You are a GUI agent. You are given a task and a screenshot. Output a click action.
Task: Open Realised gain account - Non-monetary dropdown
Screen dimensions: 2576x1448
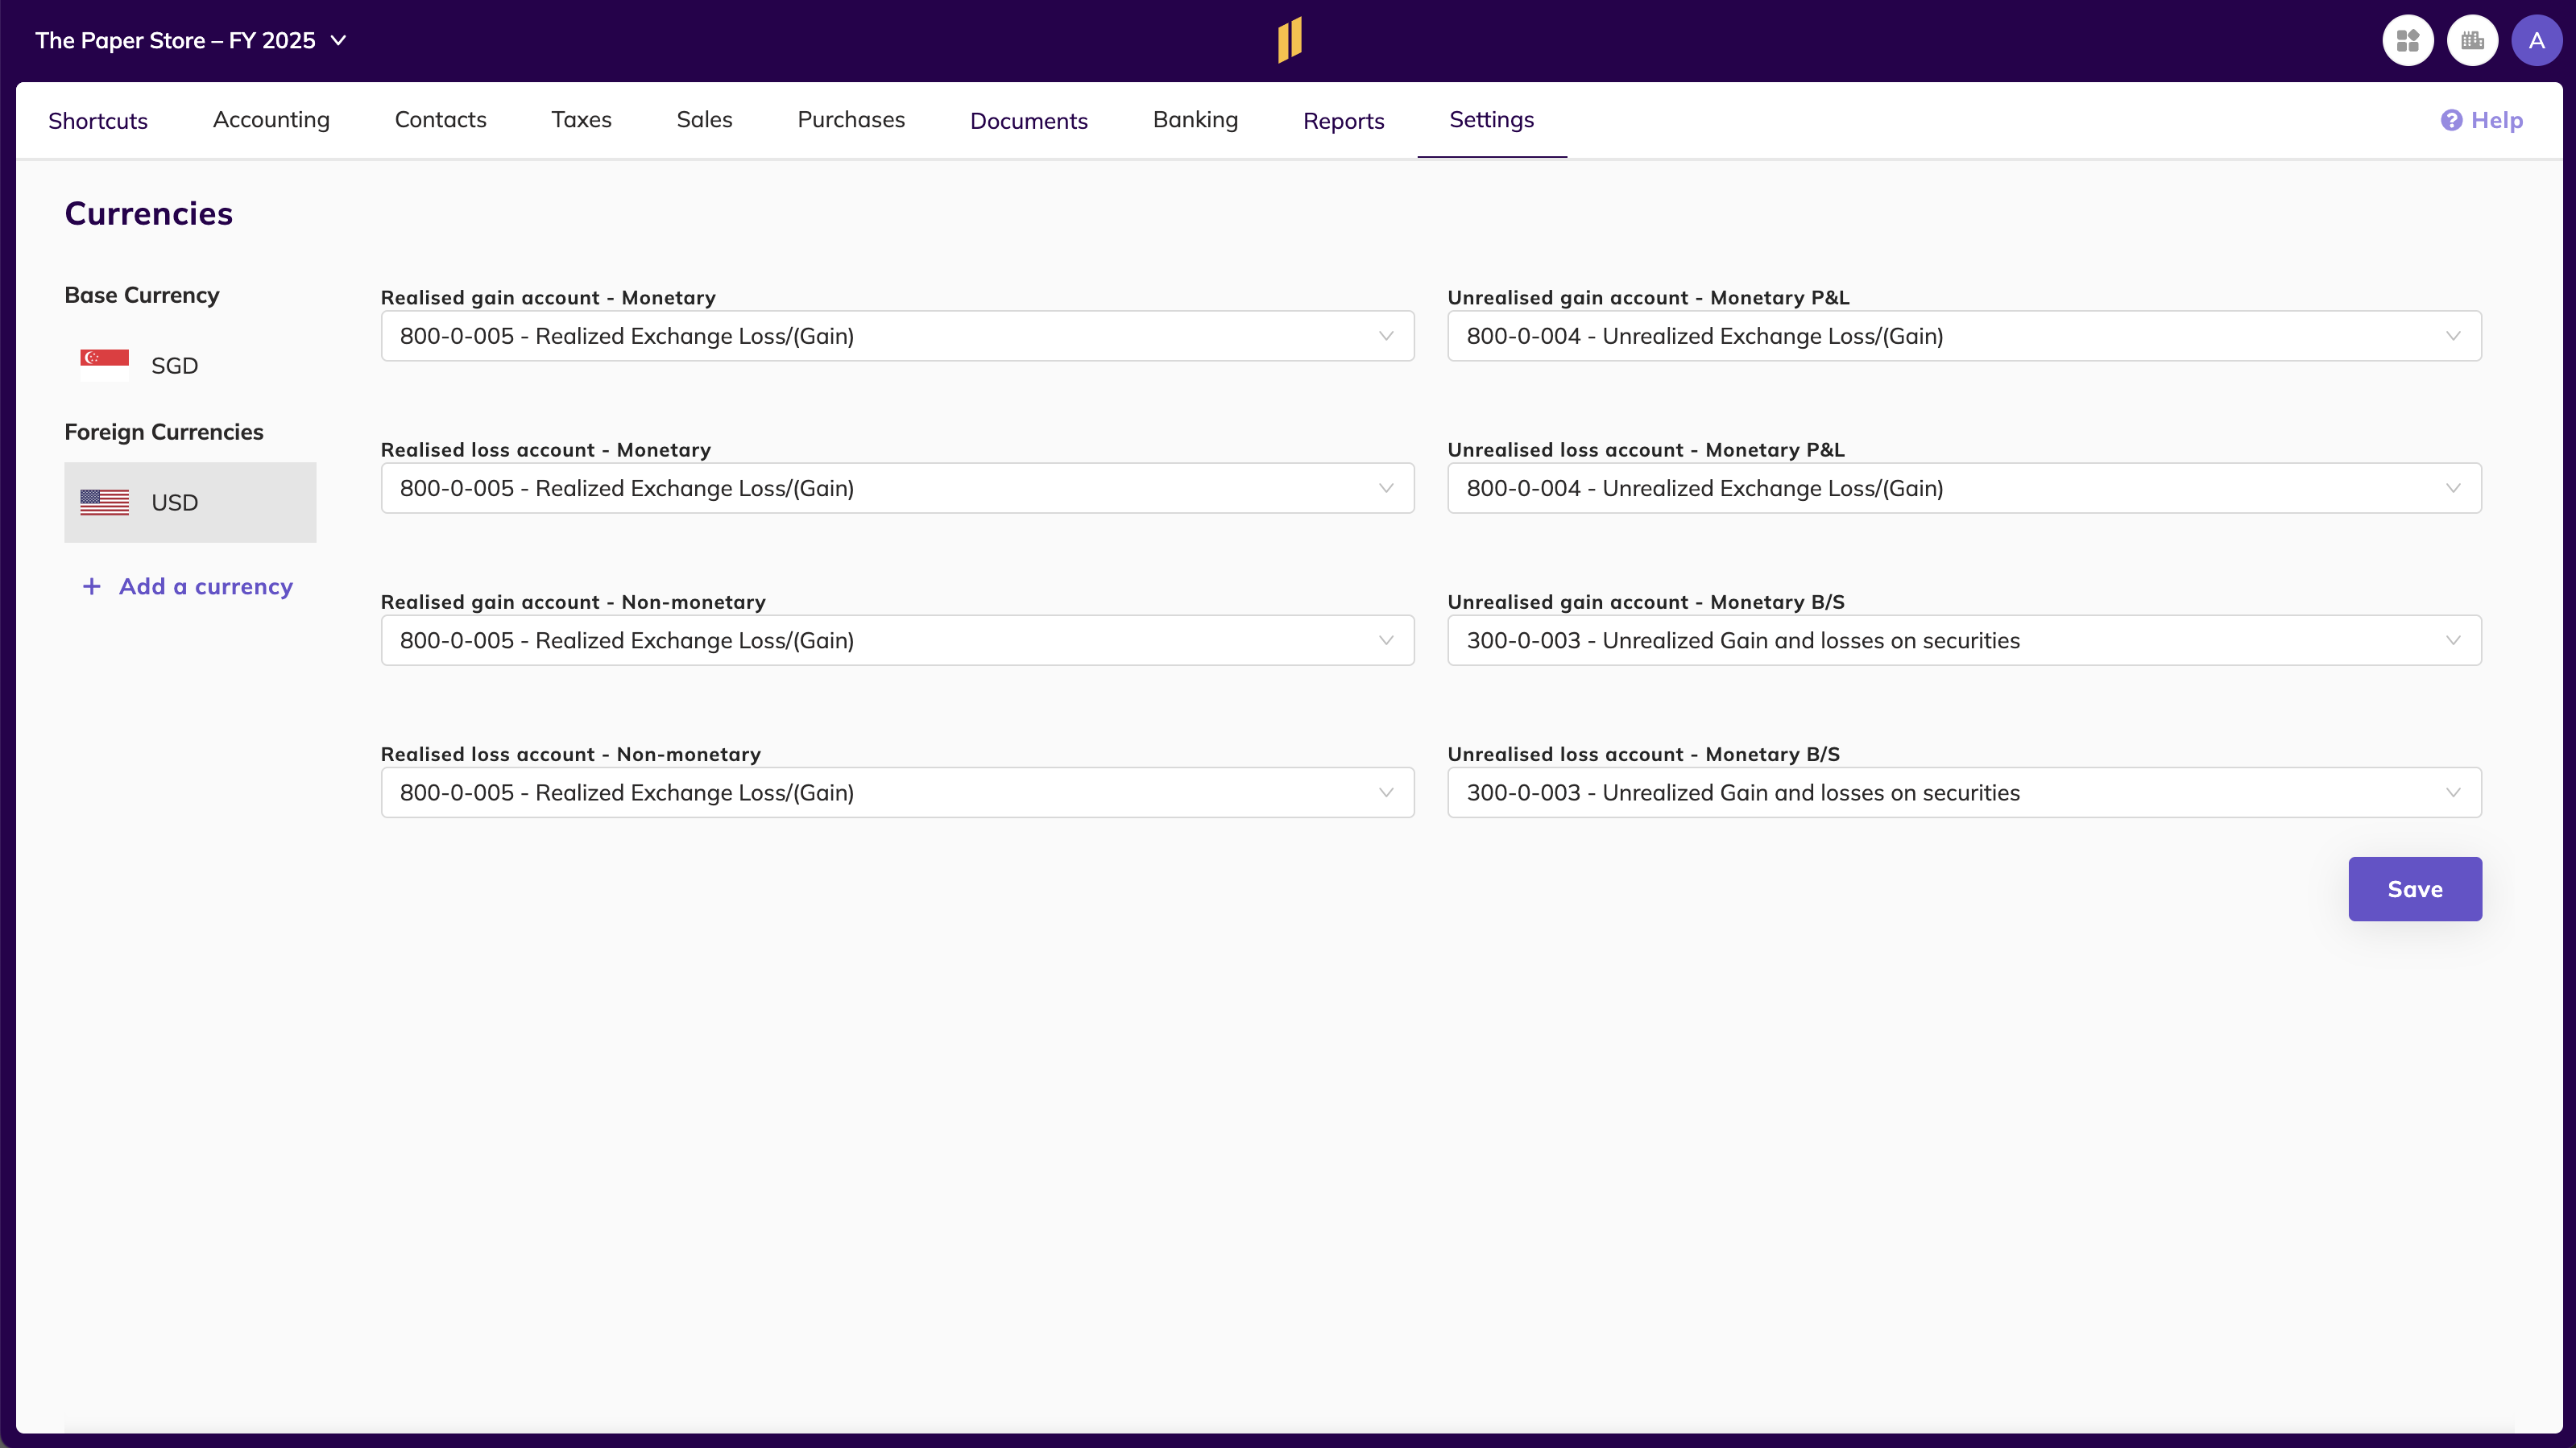pos(897,640)
